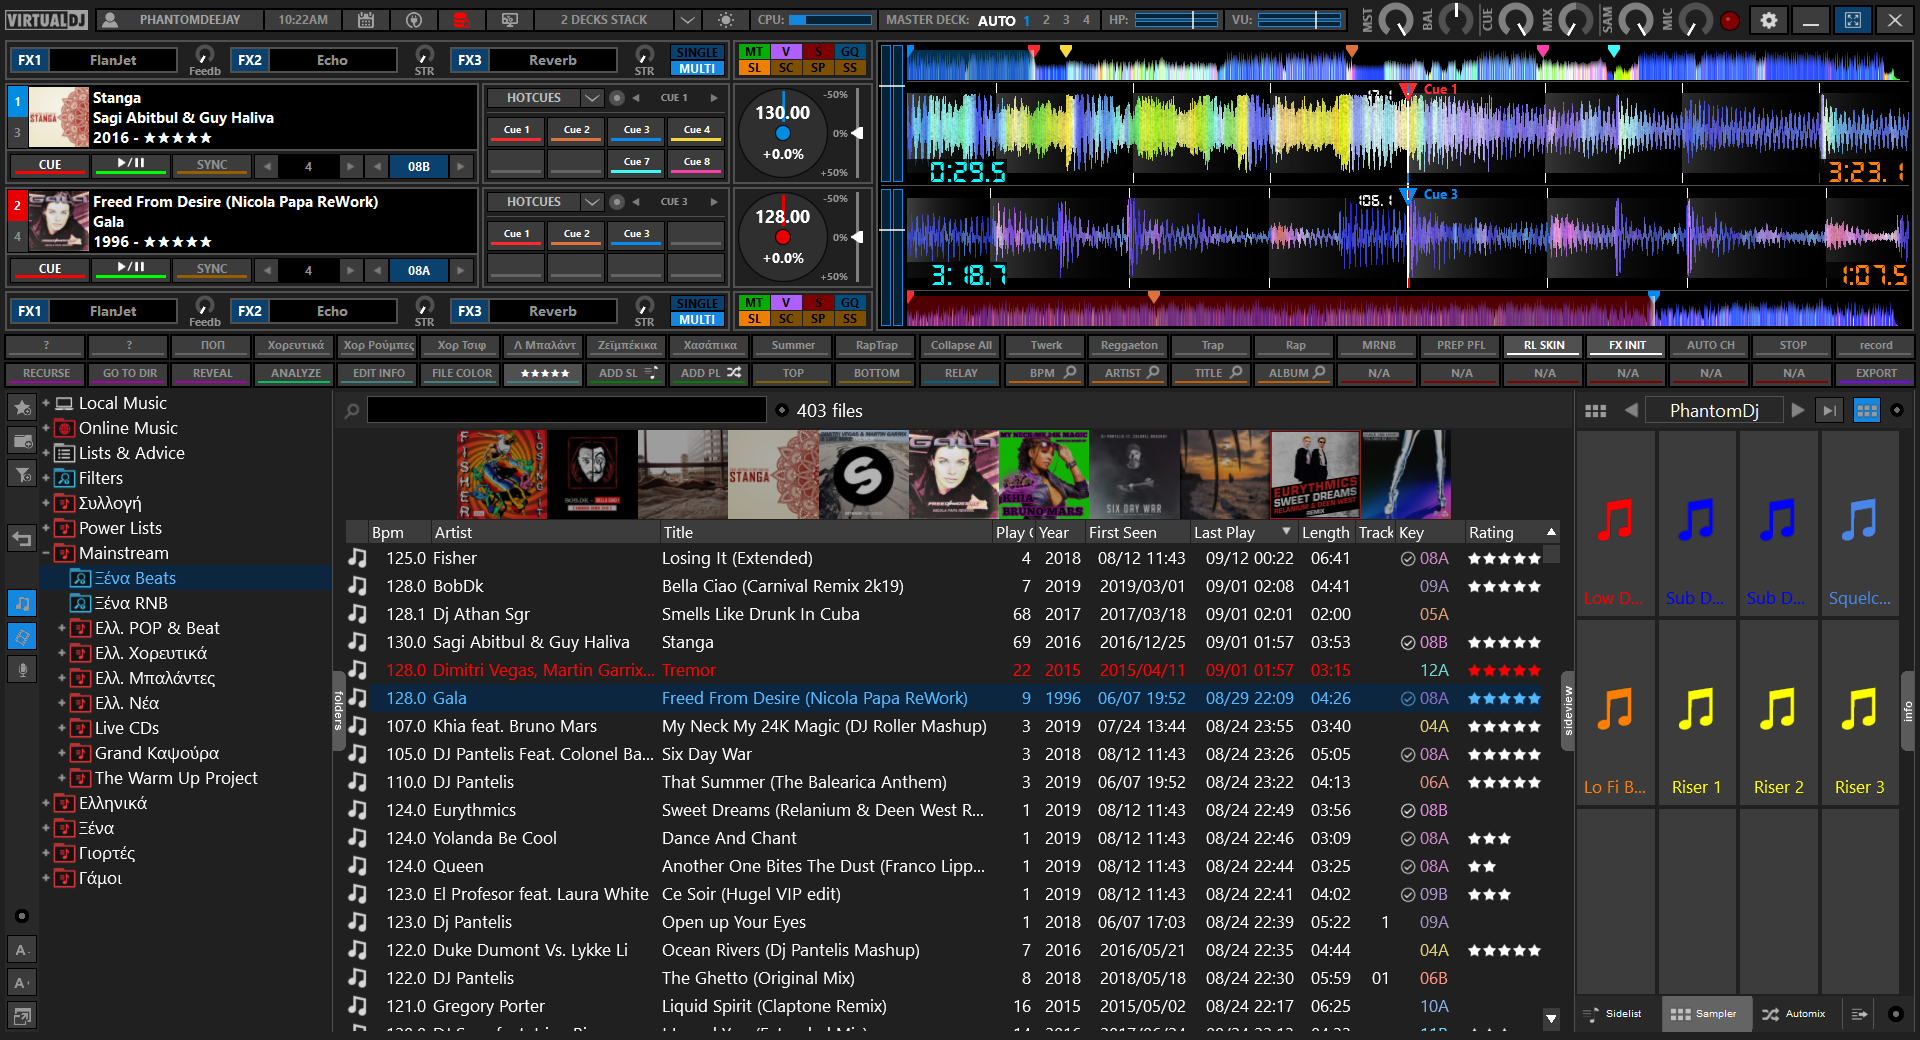Select the Ξένα RNB filter folder

click(x=131, y=603)
